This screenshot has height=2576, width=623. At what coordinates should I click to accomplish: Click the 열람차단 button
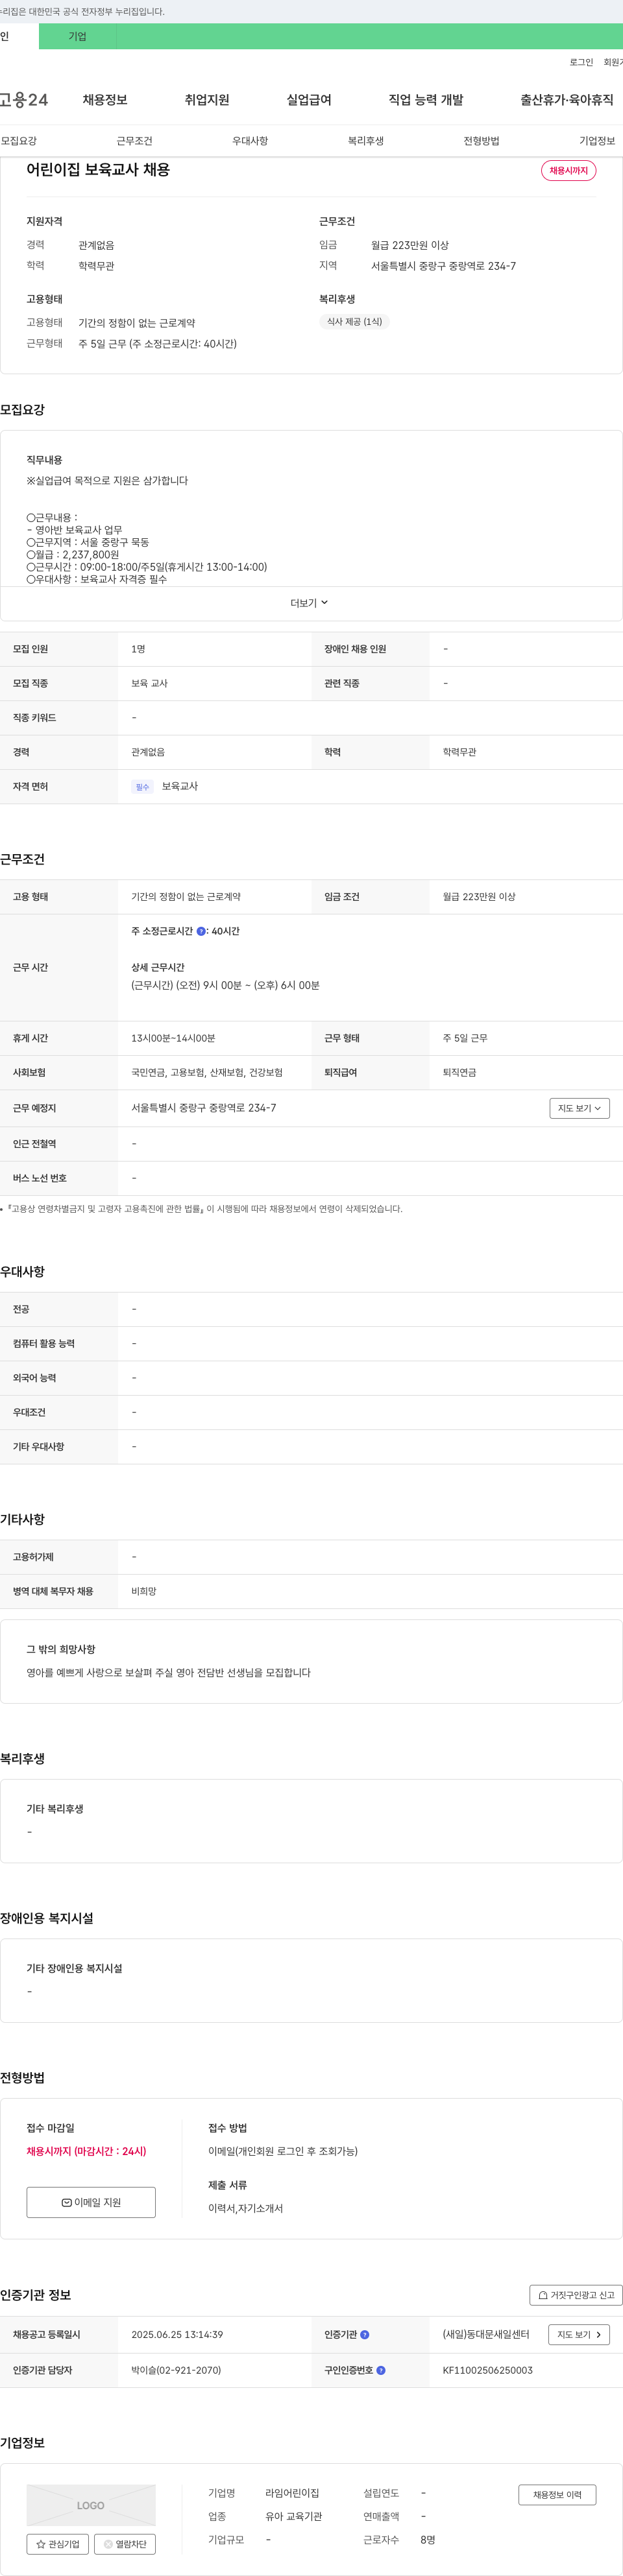(x=125, y=2543)
